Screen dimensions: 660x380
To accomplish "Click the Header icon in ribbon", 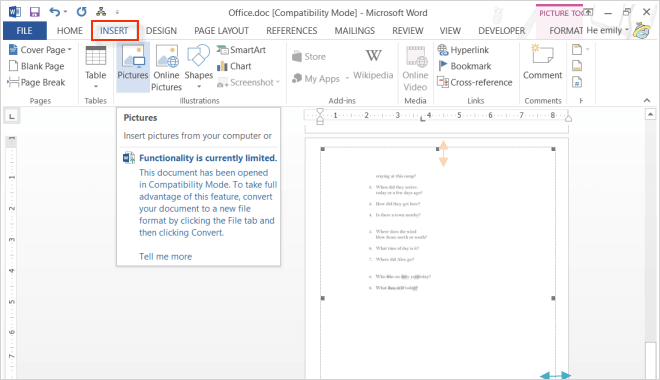I will 578,50.
